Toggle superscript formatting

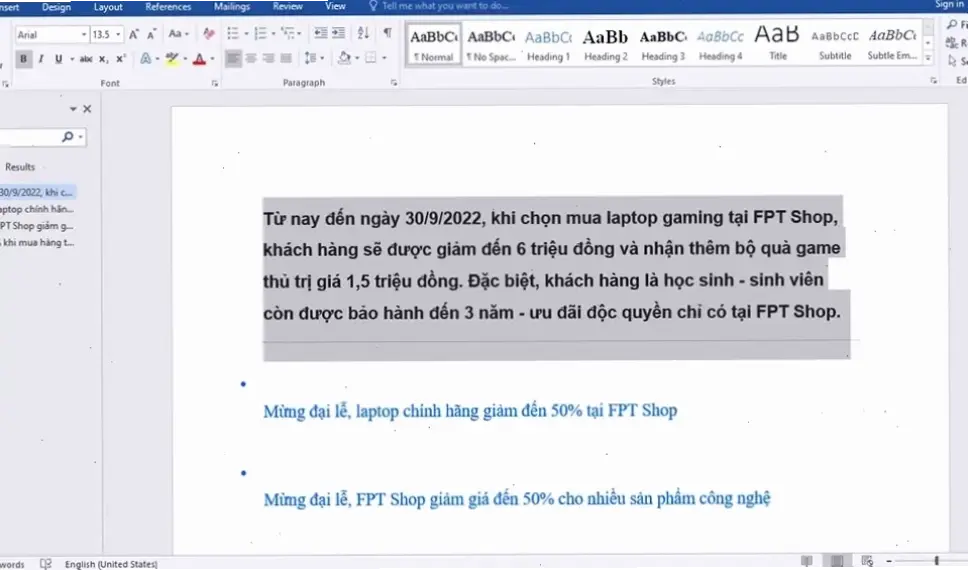point(121,59)
